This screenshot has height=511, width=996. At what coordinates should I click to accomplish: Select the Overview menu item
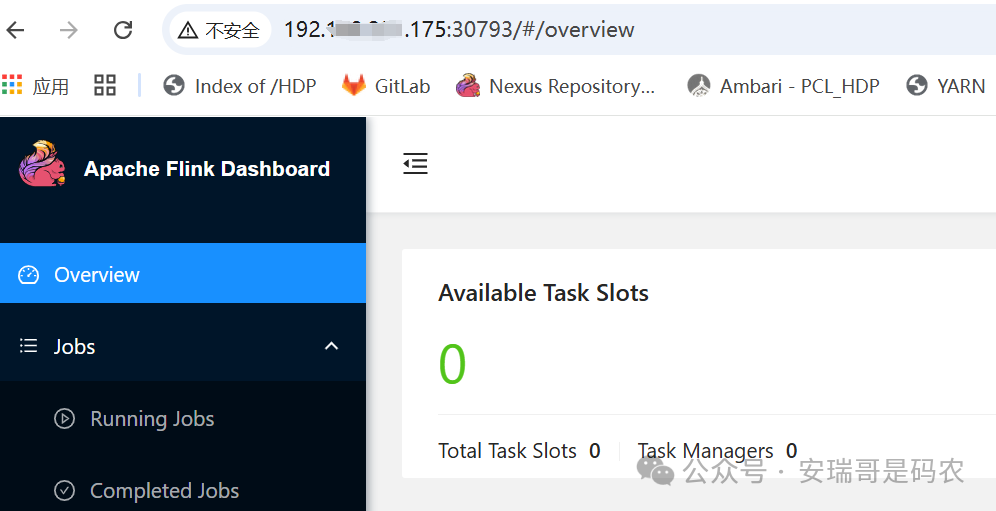pyautogui.click(x=183, y=273)
